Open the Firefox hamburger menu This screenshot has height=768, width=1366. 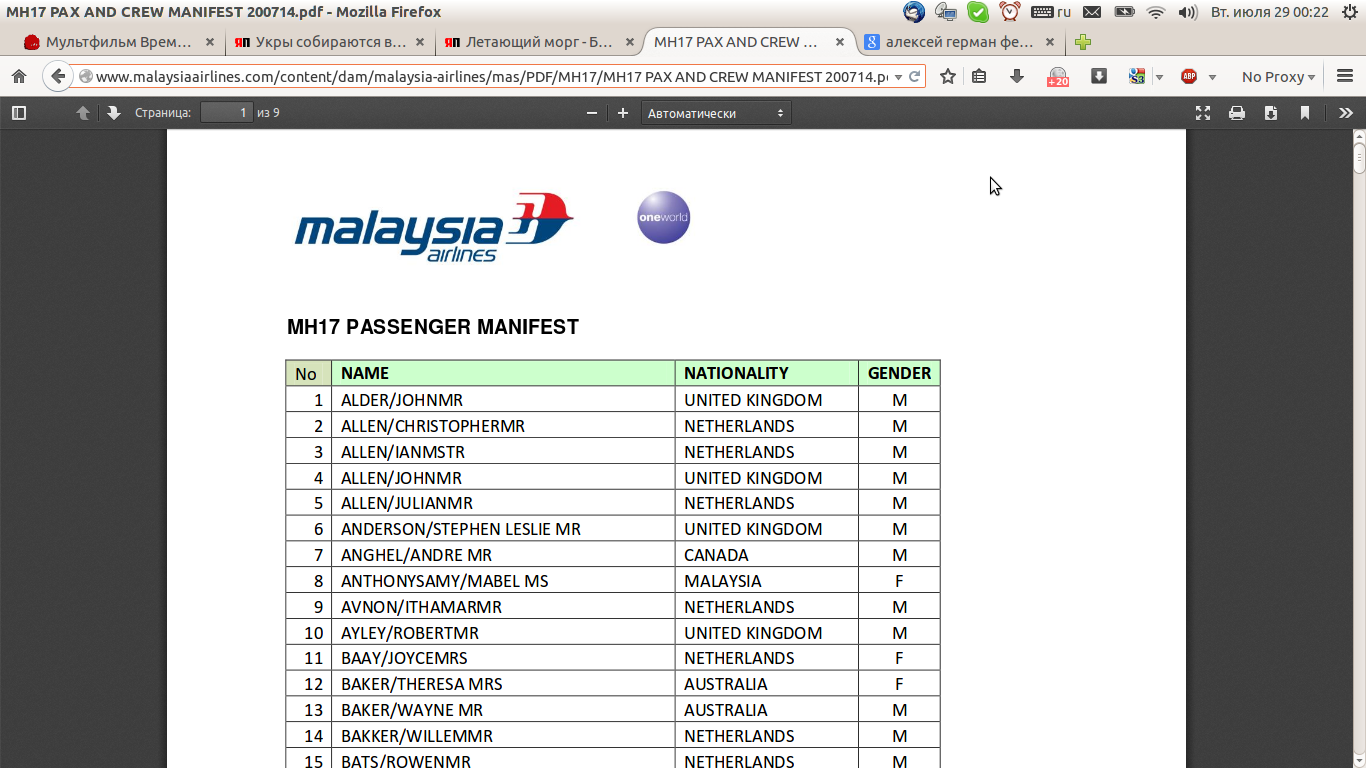(x=1345, y=77)
